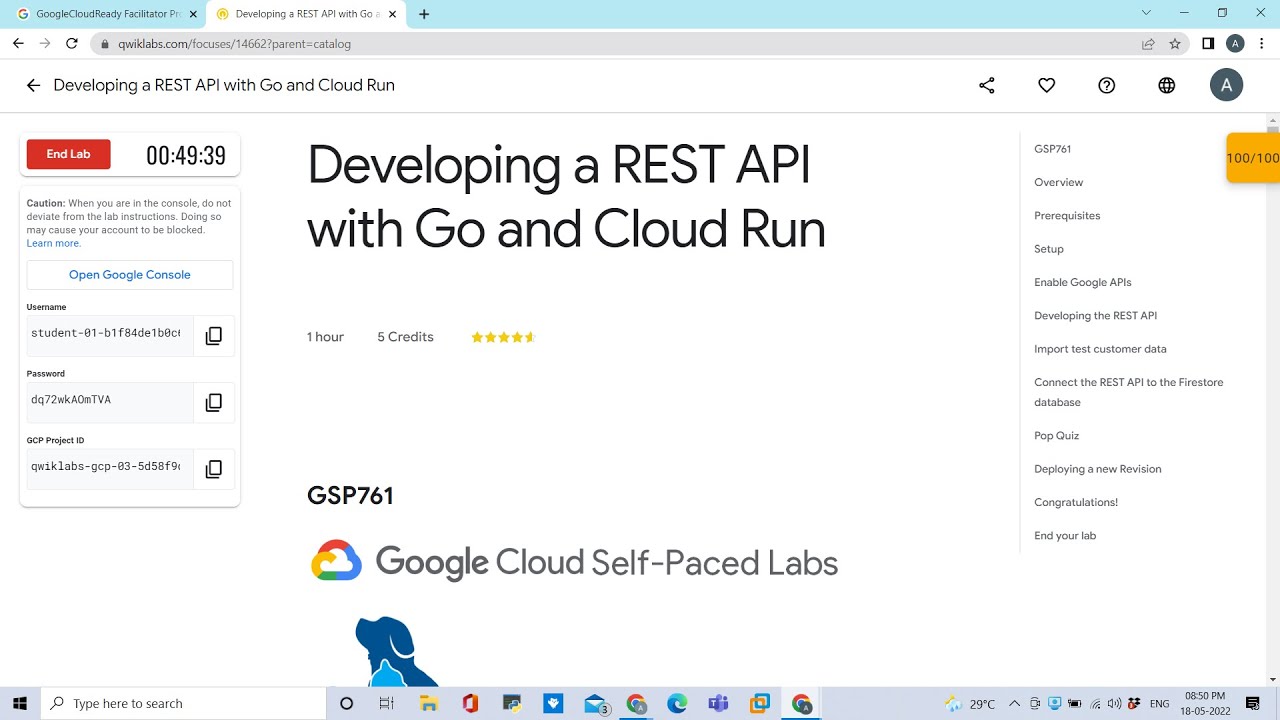Click the End Lab button
Image resolution: width=1280 pixels, height=720 pixels.
(68, 154)
